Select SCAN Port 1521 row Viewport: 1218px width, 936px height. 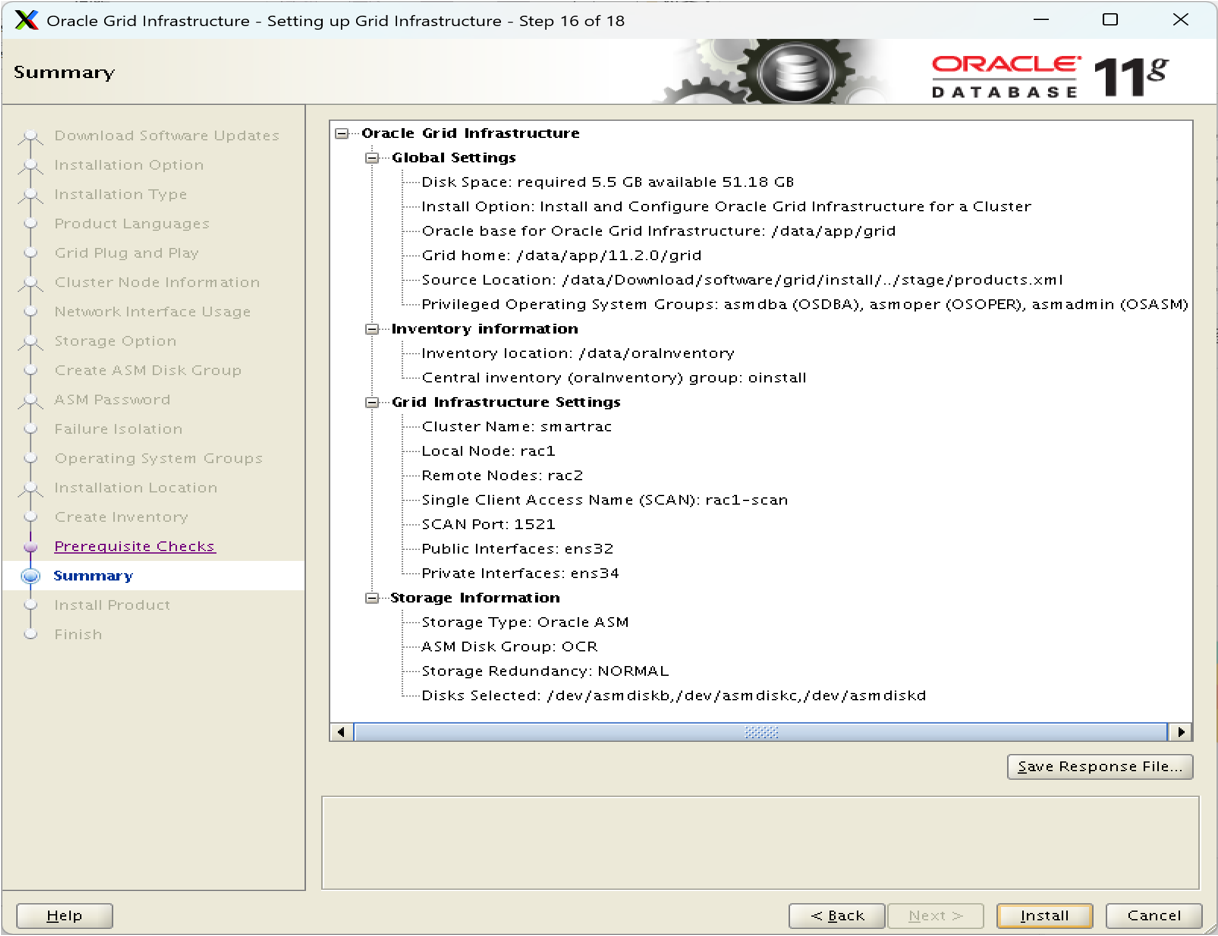[x=489, y=524]
